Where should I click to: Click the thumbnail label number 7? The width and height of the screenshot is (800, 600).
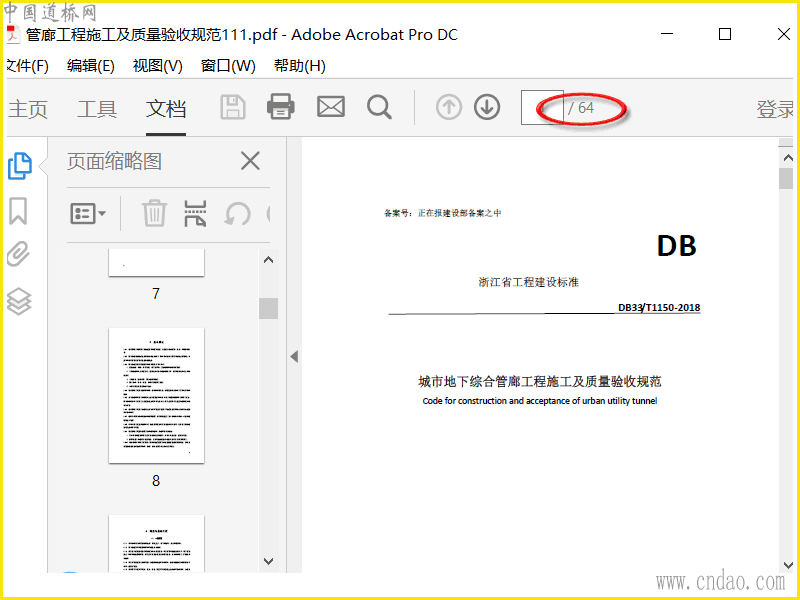pyautogui.click(x=156, y=293)
